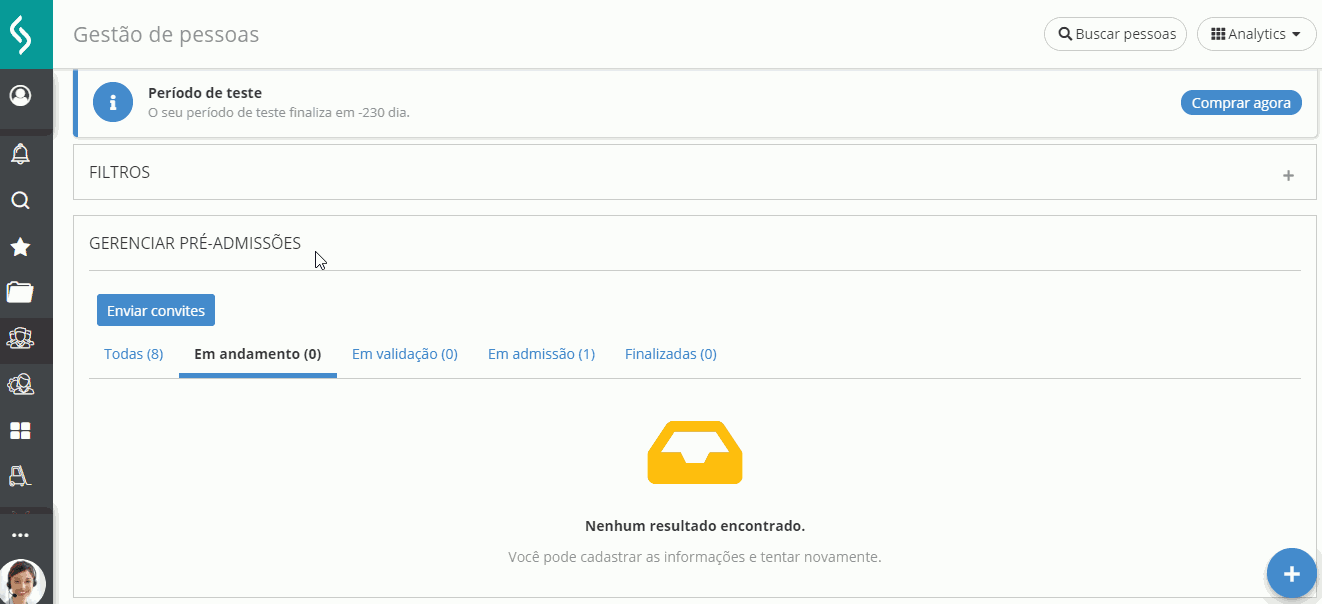The width and height of the screenshot is (1322, 604).
Task: Click the Gestão de pessoas title
Action: click(166, 34)
